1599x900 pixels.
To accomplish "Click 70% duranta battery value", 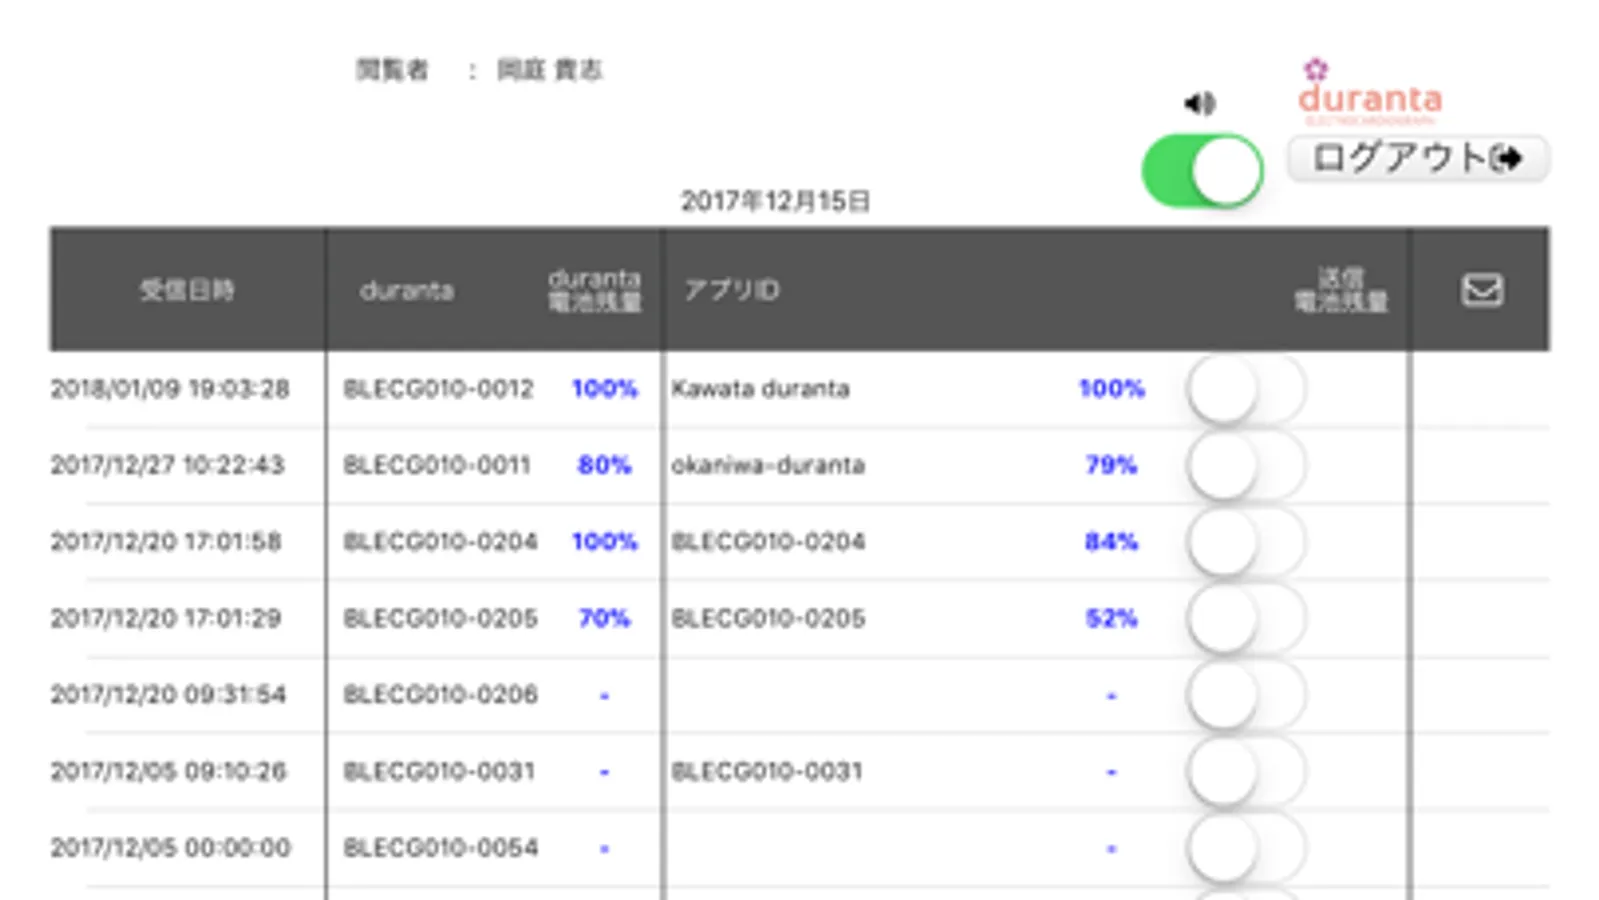I will pos(604,618).
